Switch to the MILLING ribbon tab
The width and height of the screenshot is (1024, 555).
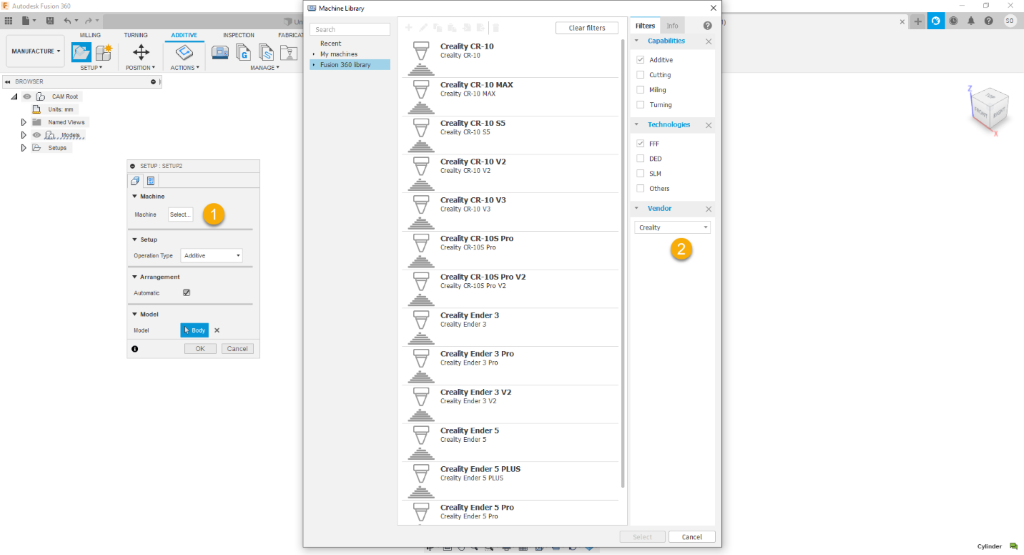pos(90,35)
